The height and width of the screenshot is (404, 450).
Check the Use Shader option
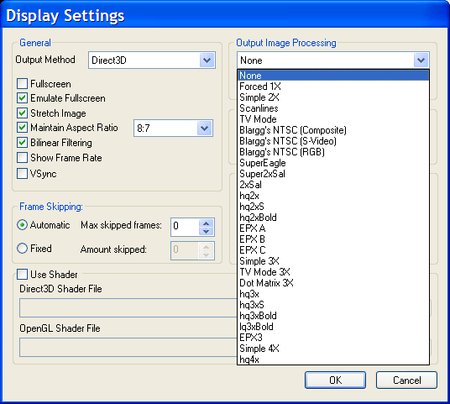coord(22,274)
